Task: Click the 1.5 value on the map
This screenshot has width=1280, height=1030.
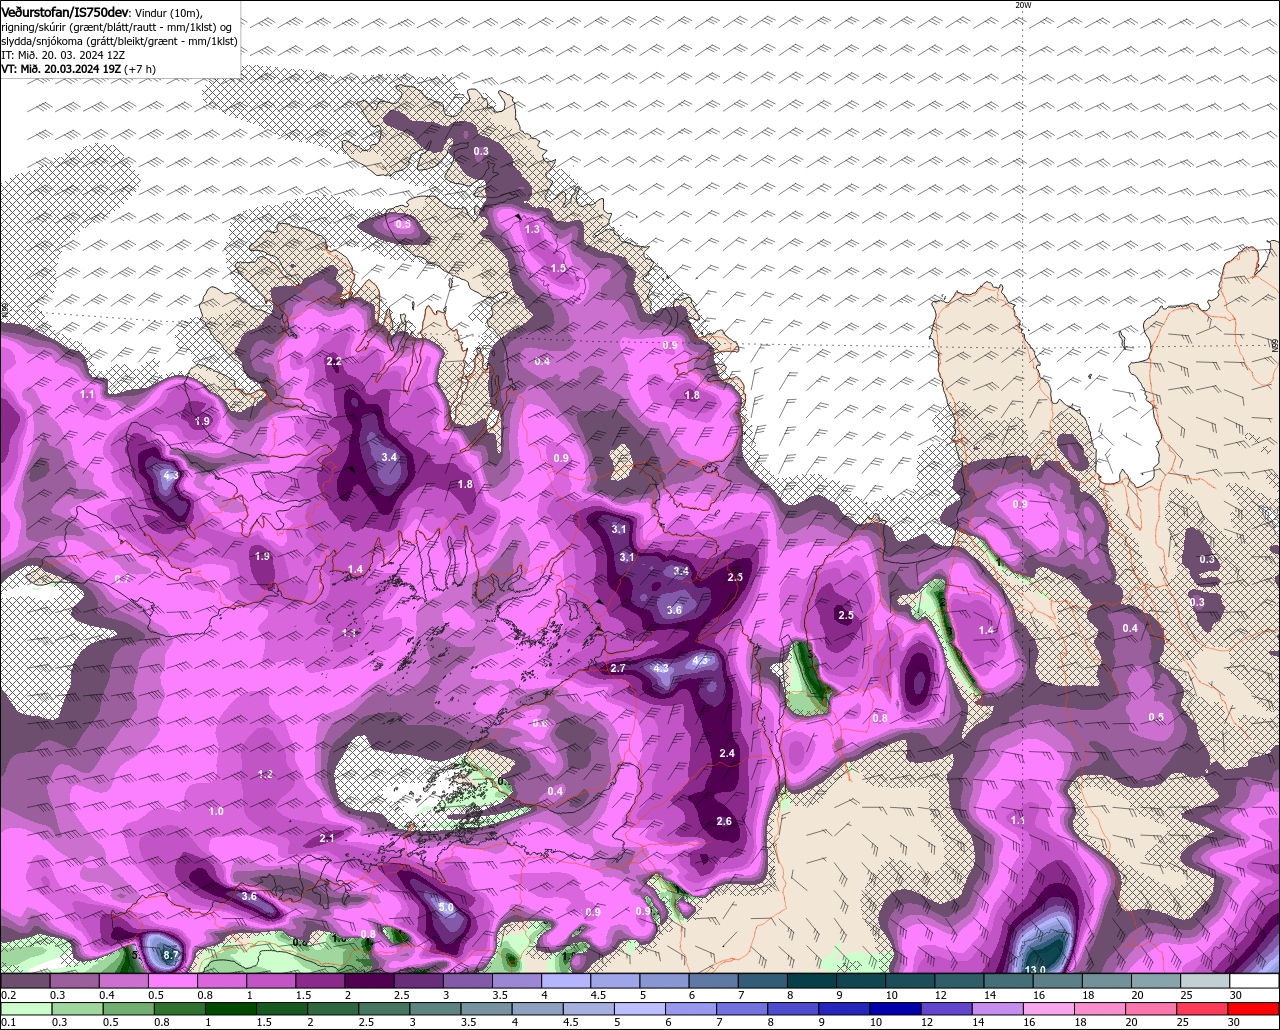Action: (558, 268)
